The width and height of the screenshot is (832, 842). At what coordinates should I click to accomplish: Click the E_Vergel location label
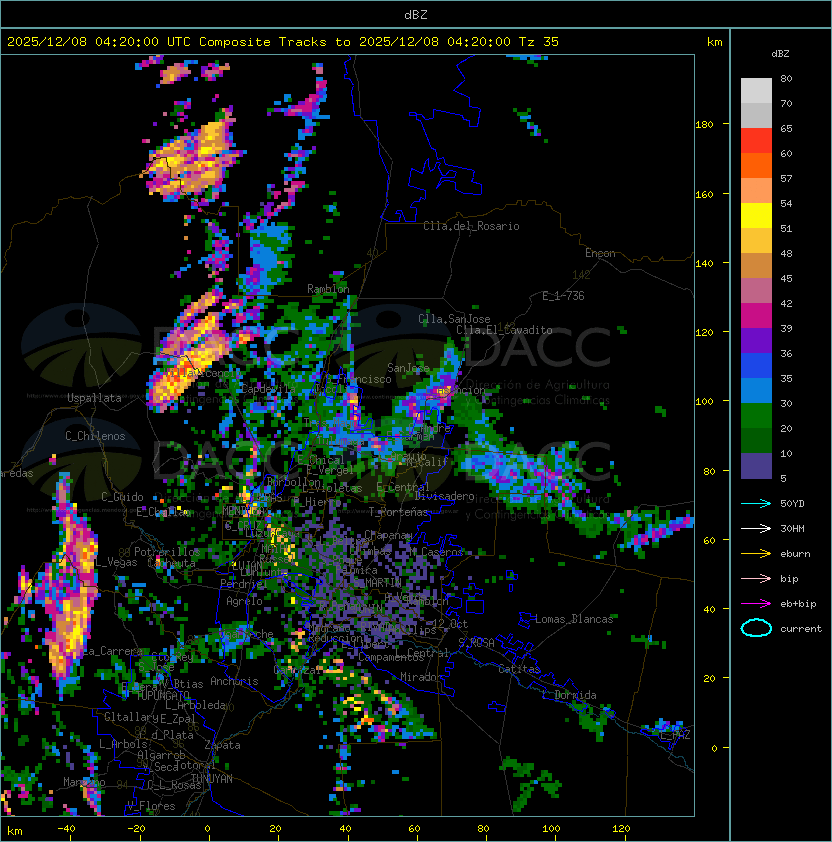330,470
